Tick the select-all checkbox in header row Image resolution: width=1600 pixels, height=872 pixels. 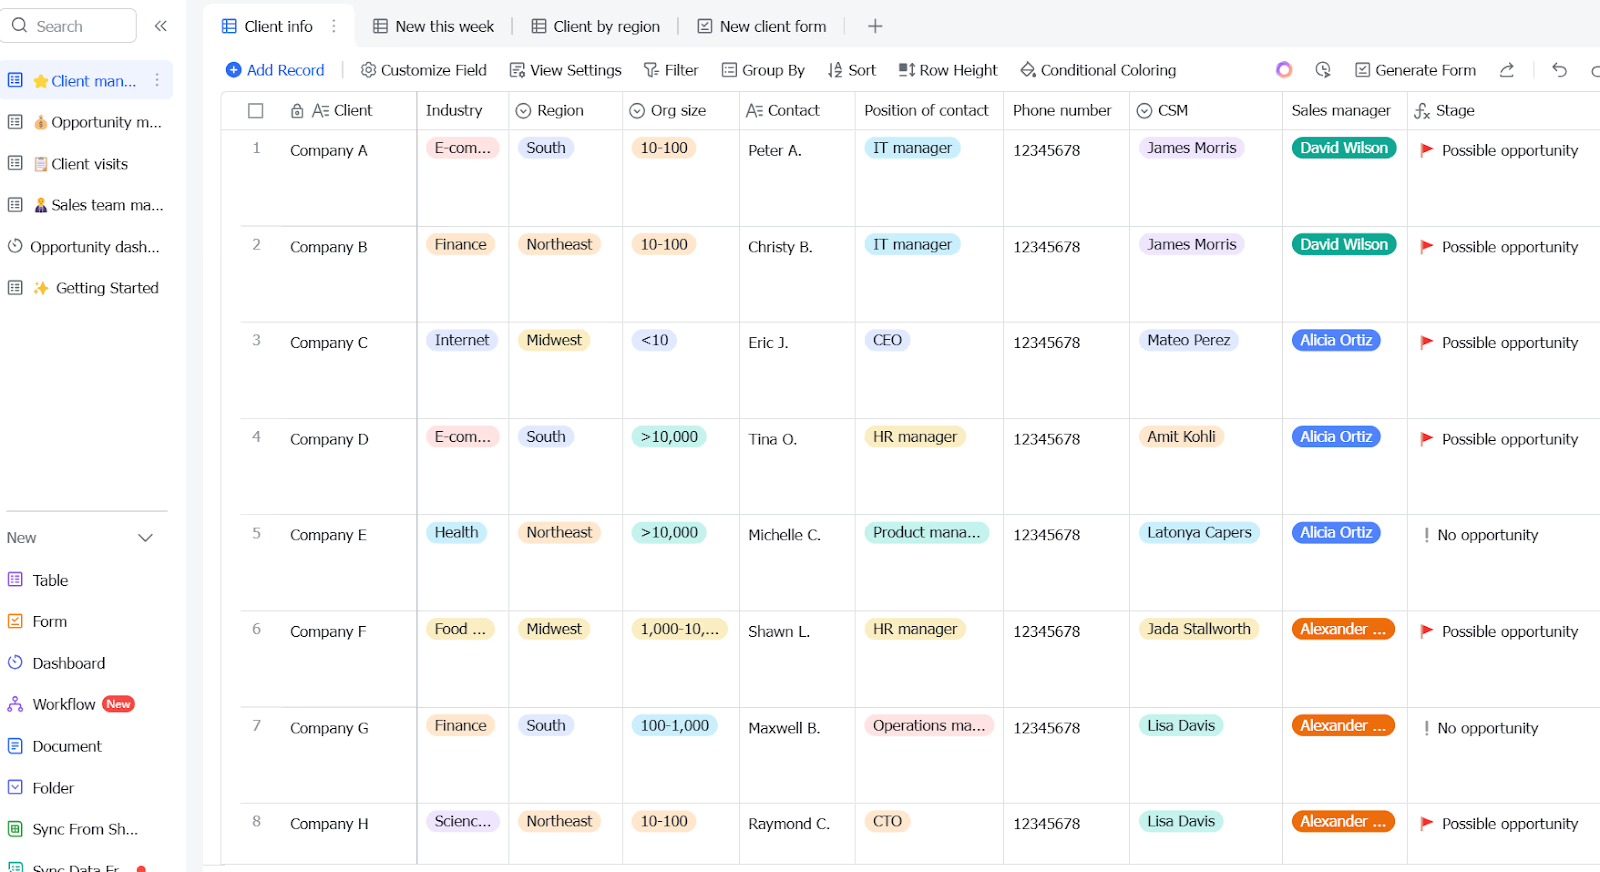256,111
